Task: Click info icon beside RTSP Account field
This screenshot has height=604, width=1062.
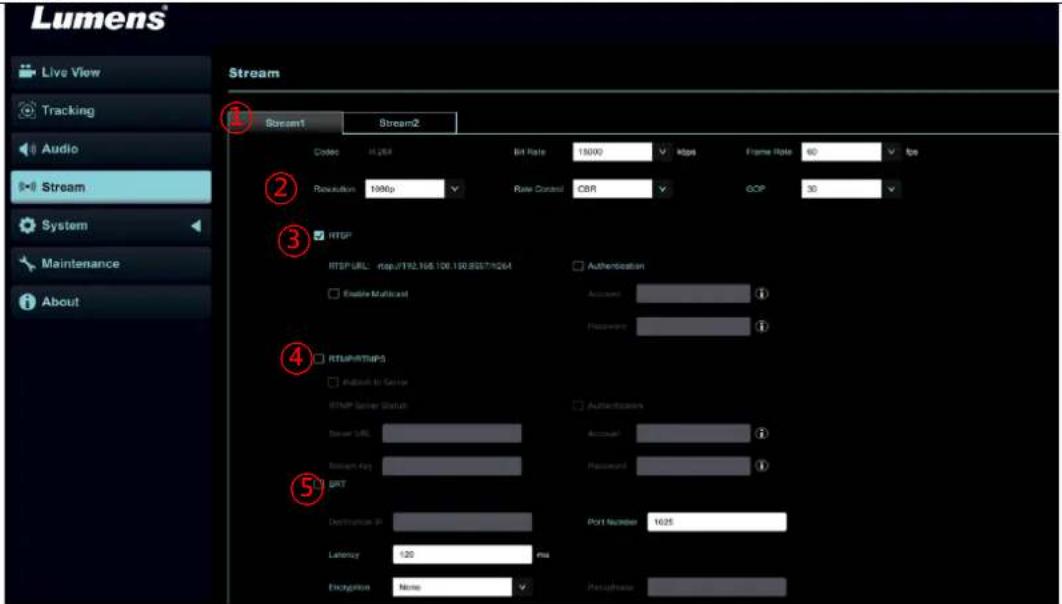Action: [x=761, y=294]
